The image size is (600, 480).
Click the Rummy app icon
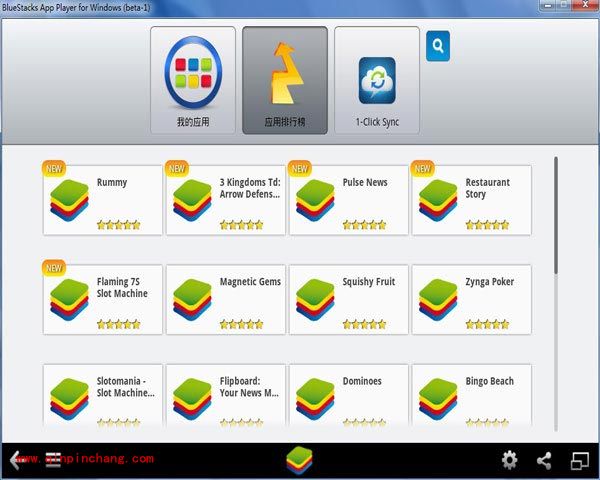click(x=69, y=200)
